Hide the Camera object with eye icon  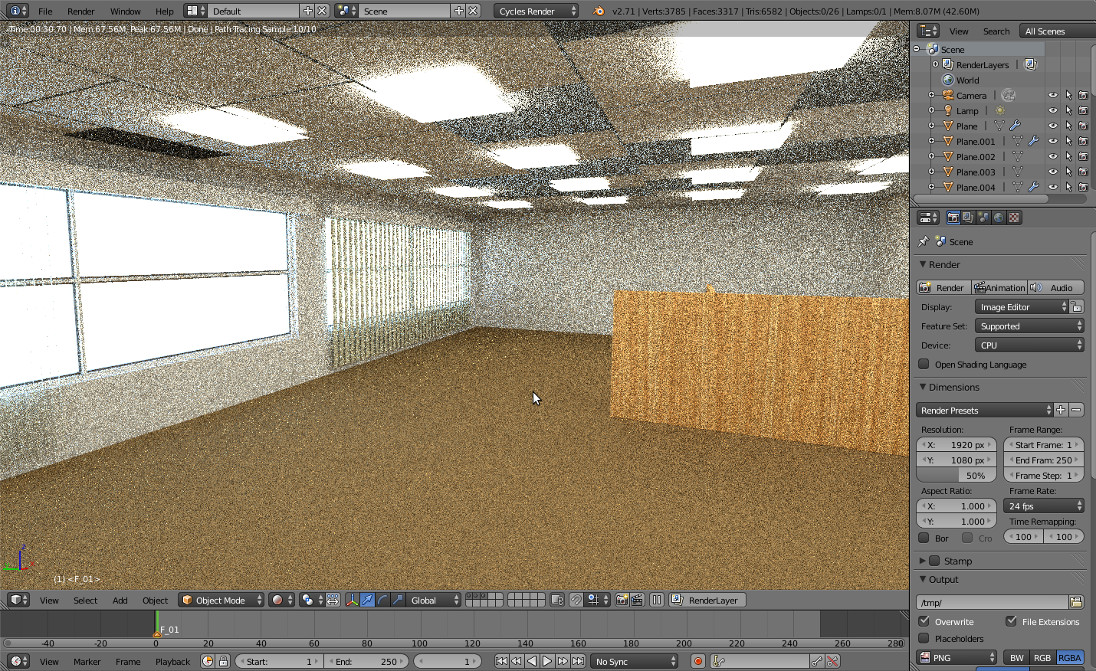coord(1053,95)
